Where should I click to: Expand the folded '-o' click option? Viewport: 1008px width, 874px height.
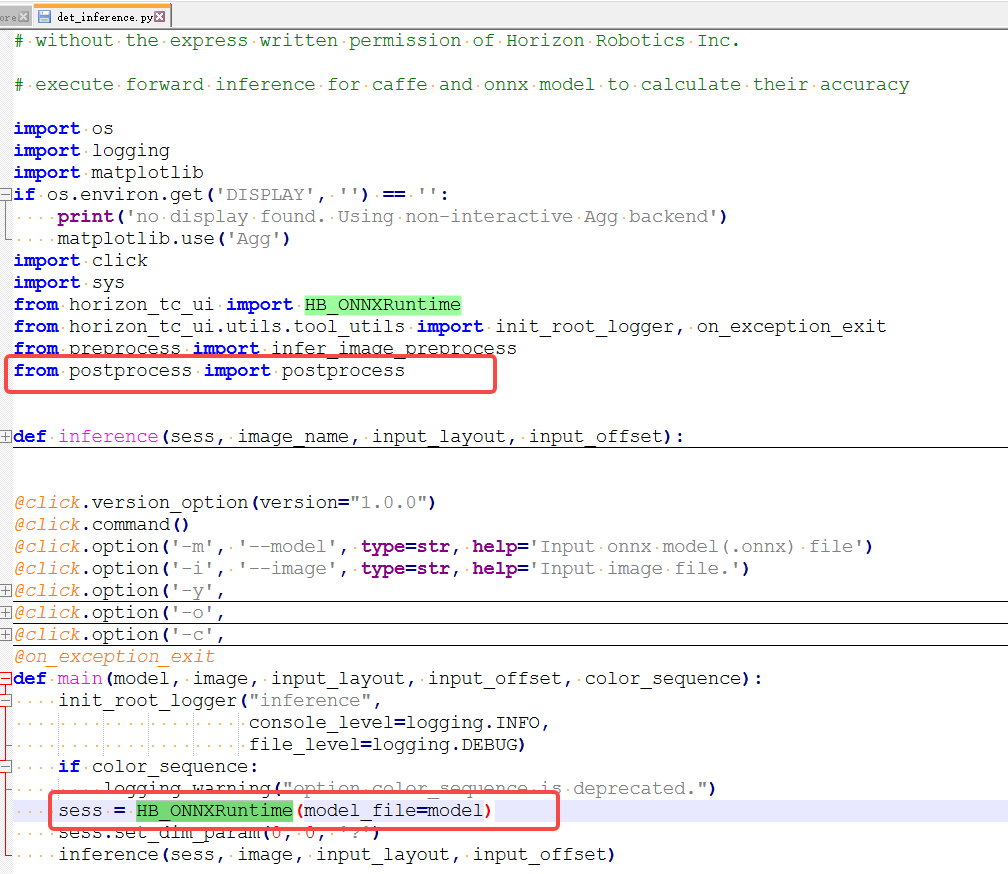(x=6, y=613)
